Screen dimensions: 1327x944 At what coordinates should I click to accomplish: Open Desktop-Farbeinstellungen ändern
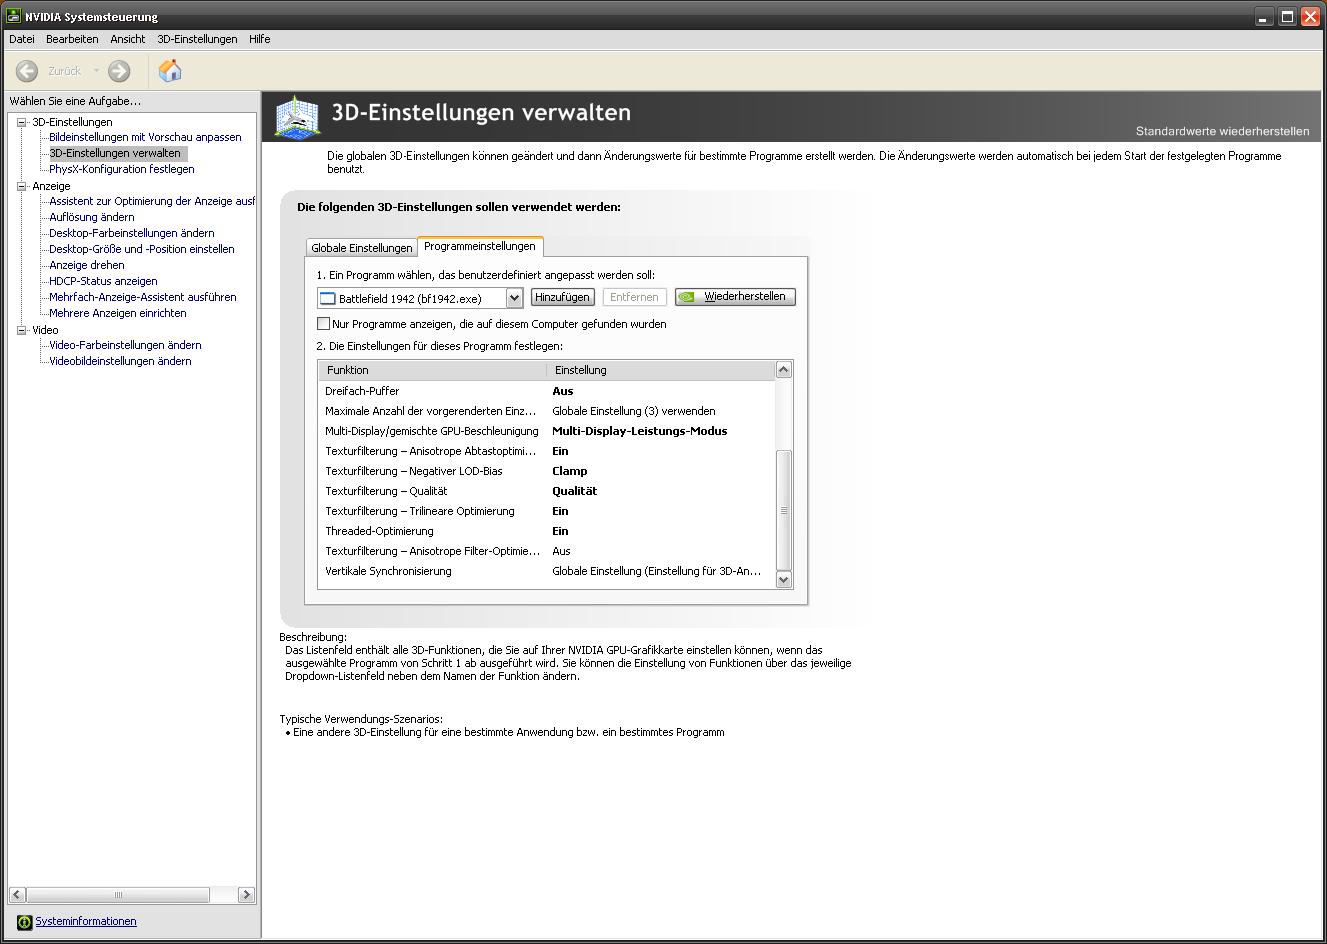132,233
